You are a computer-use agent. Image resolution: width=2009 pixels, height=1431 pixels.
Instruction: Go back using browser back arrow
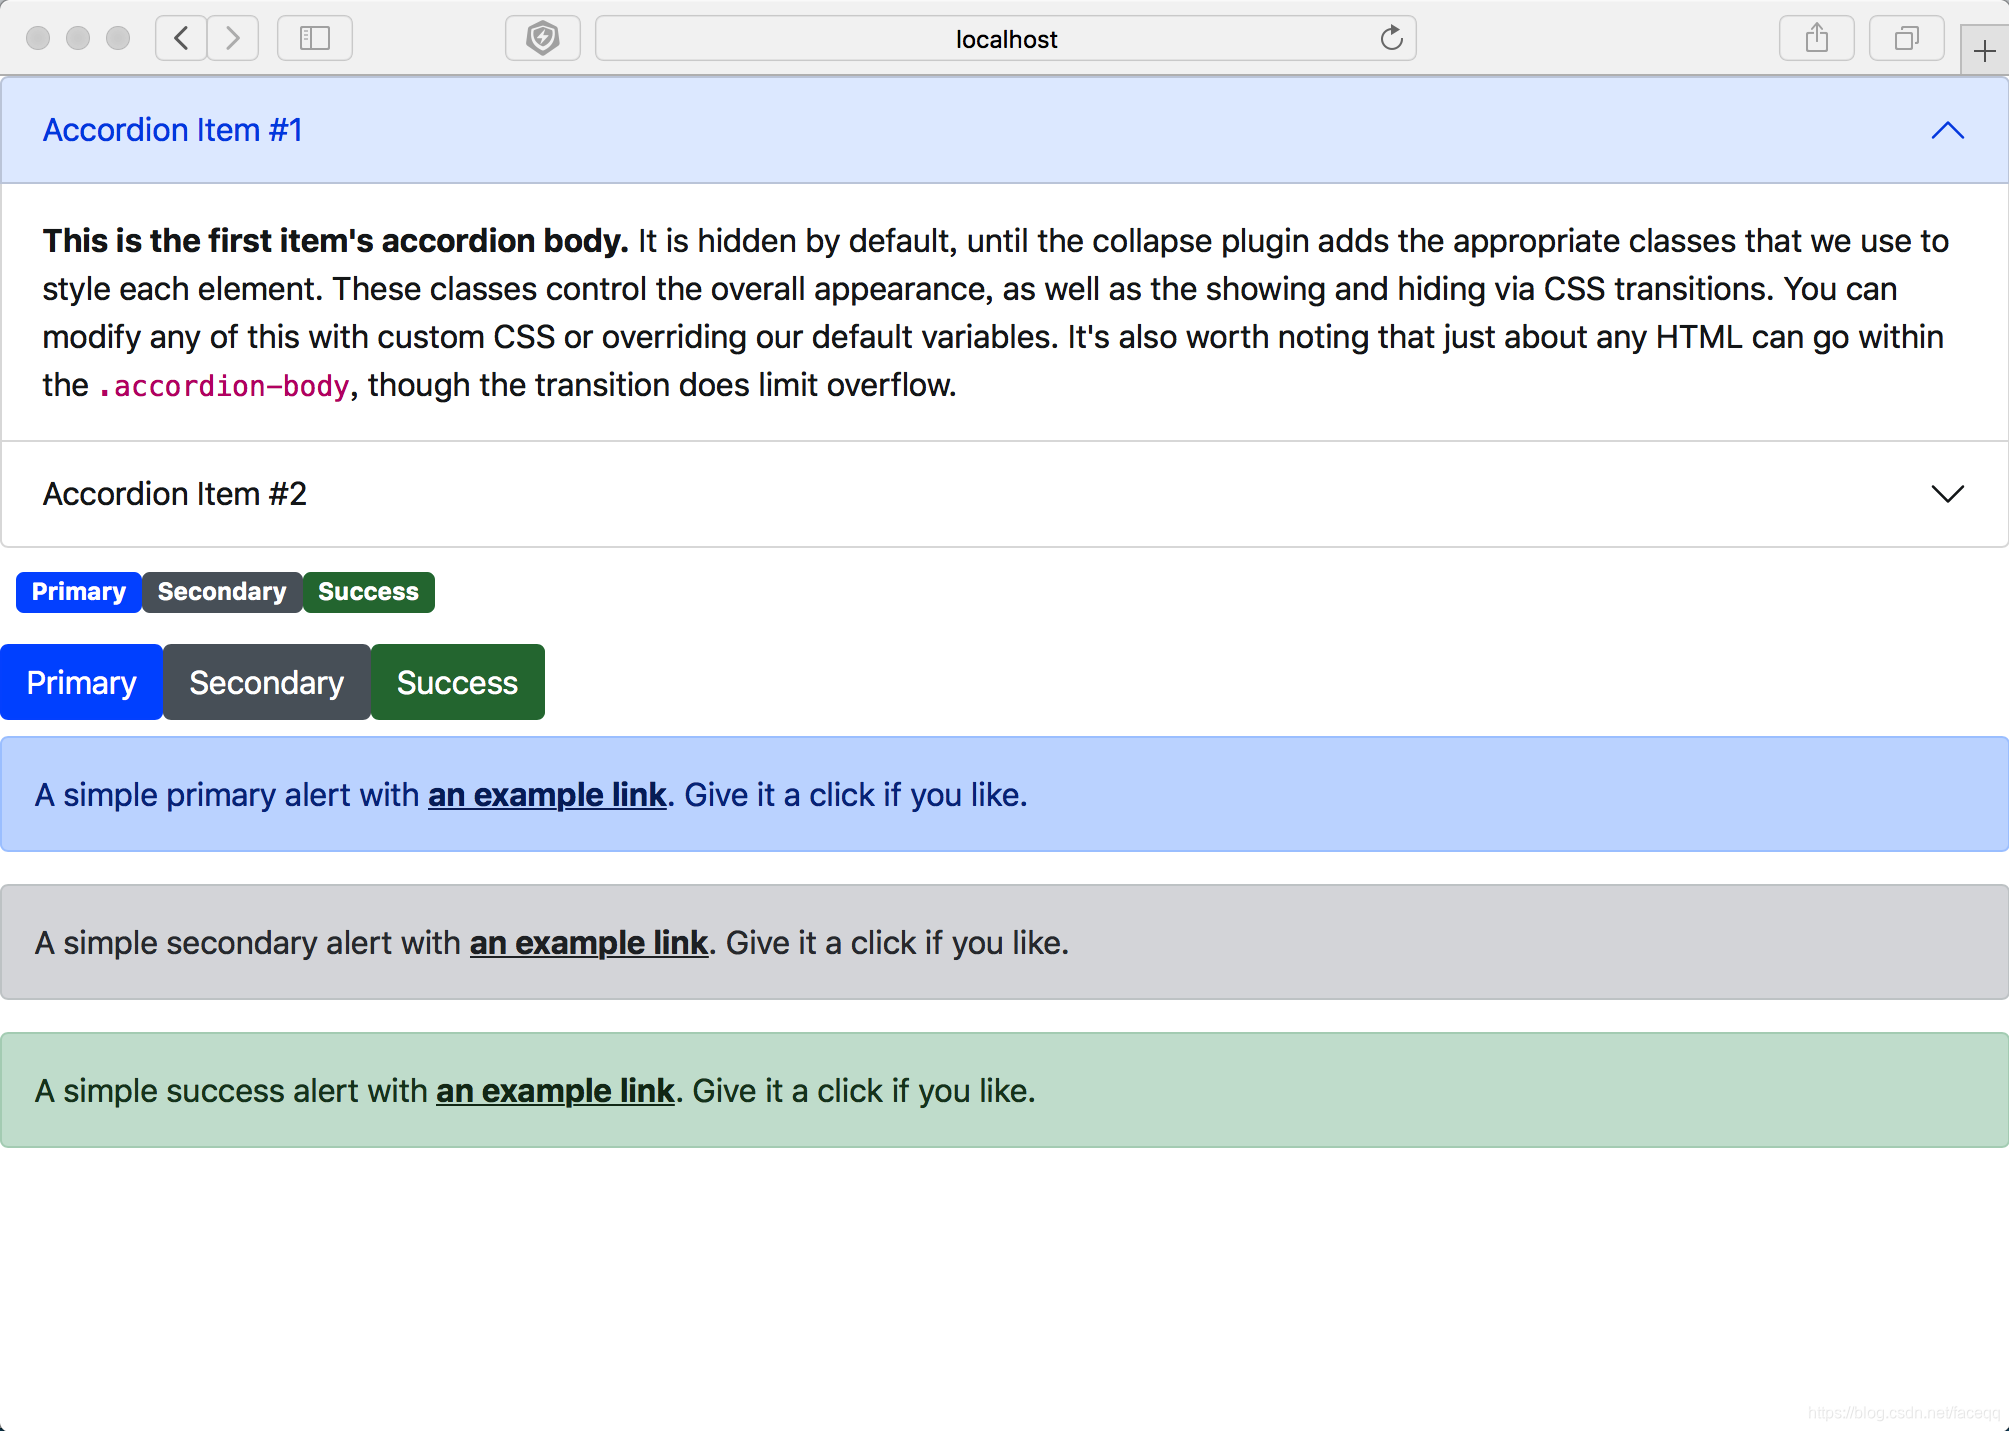click(x=181, y=38)
